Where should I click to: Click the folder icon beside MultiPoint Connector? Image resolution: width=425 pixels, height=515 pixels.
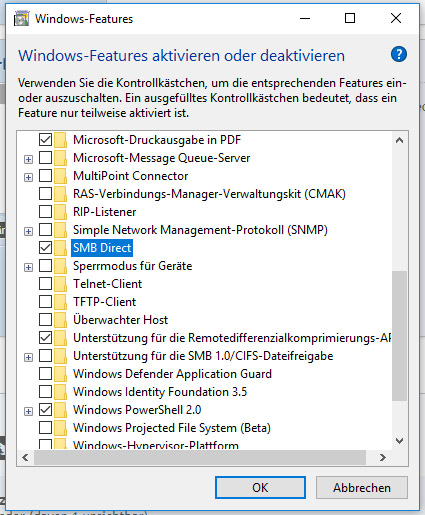click(61, 176)
